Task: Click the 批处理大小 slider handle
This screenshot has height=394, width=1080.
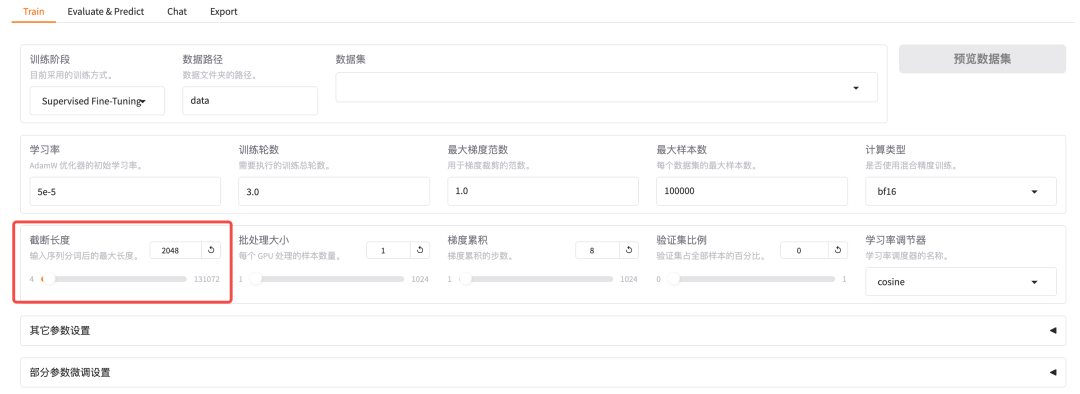Action: click(x=256, y=279)
